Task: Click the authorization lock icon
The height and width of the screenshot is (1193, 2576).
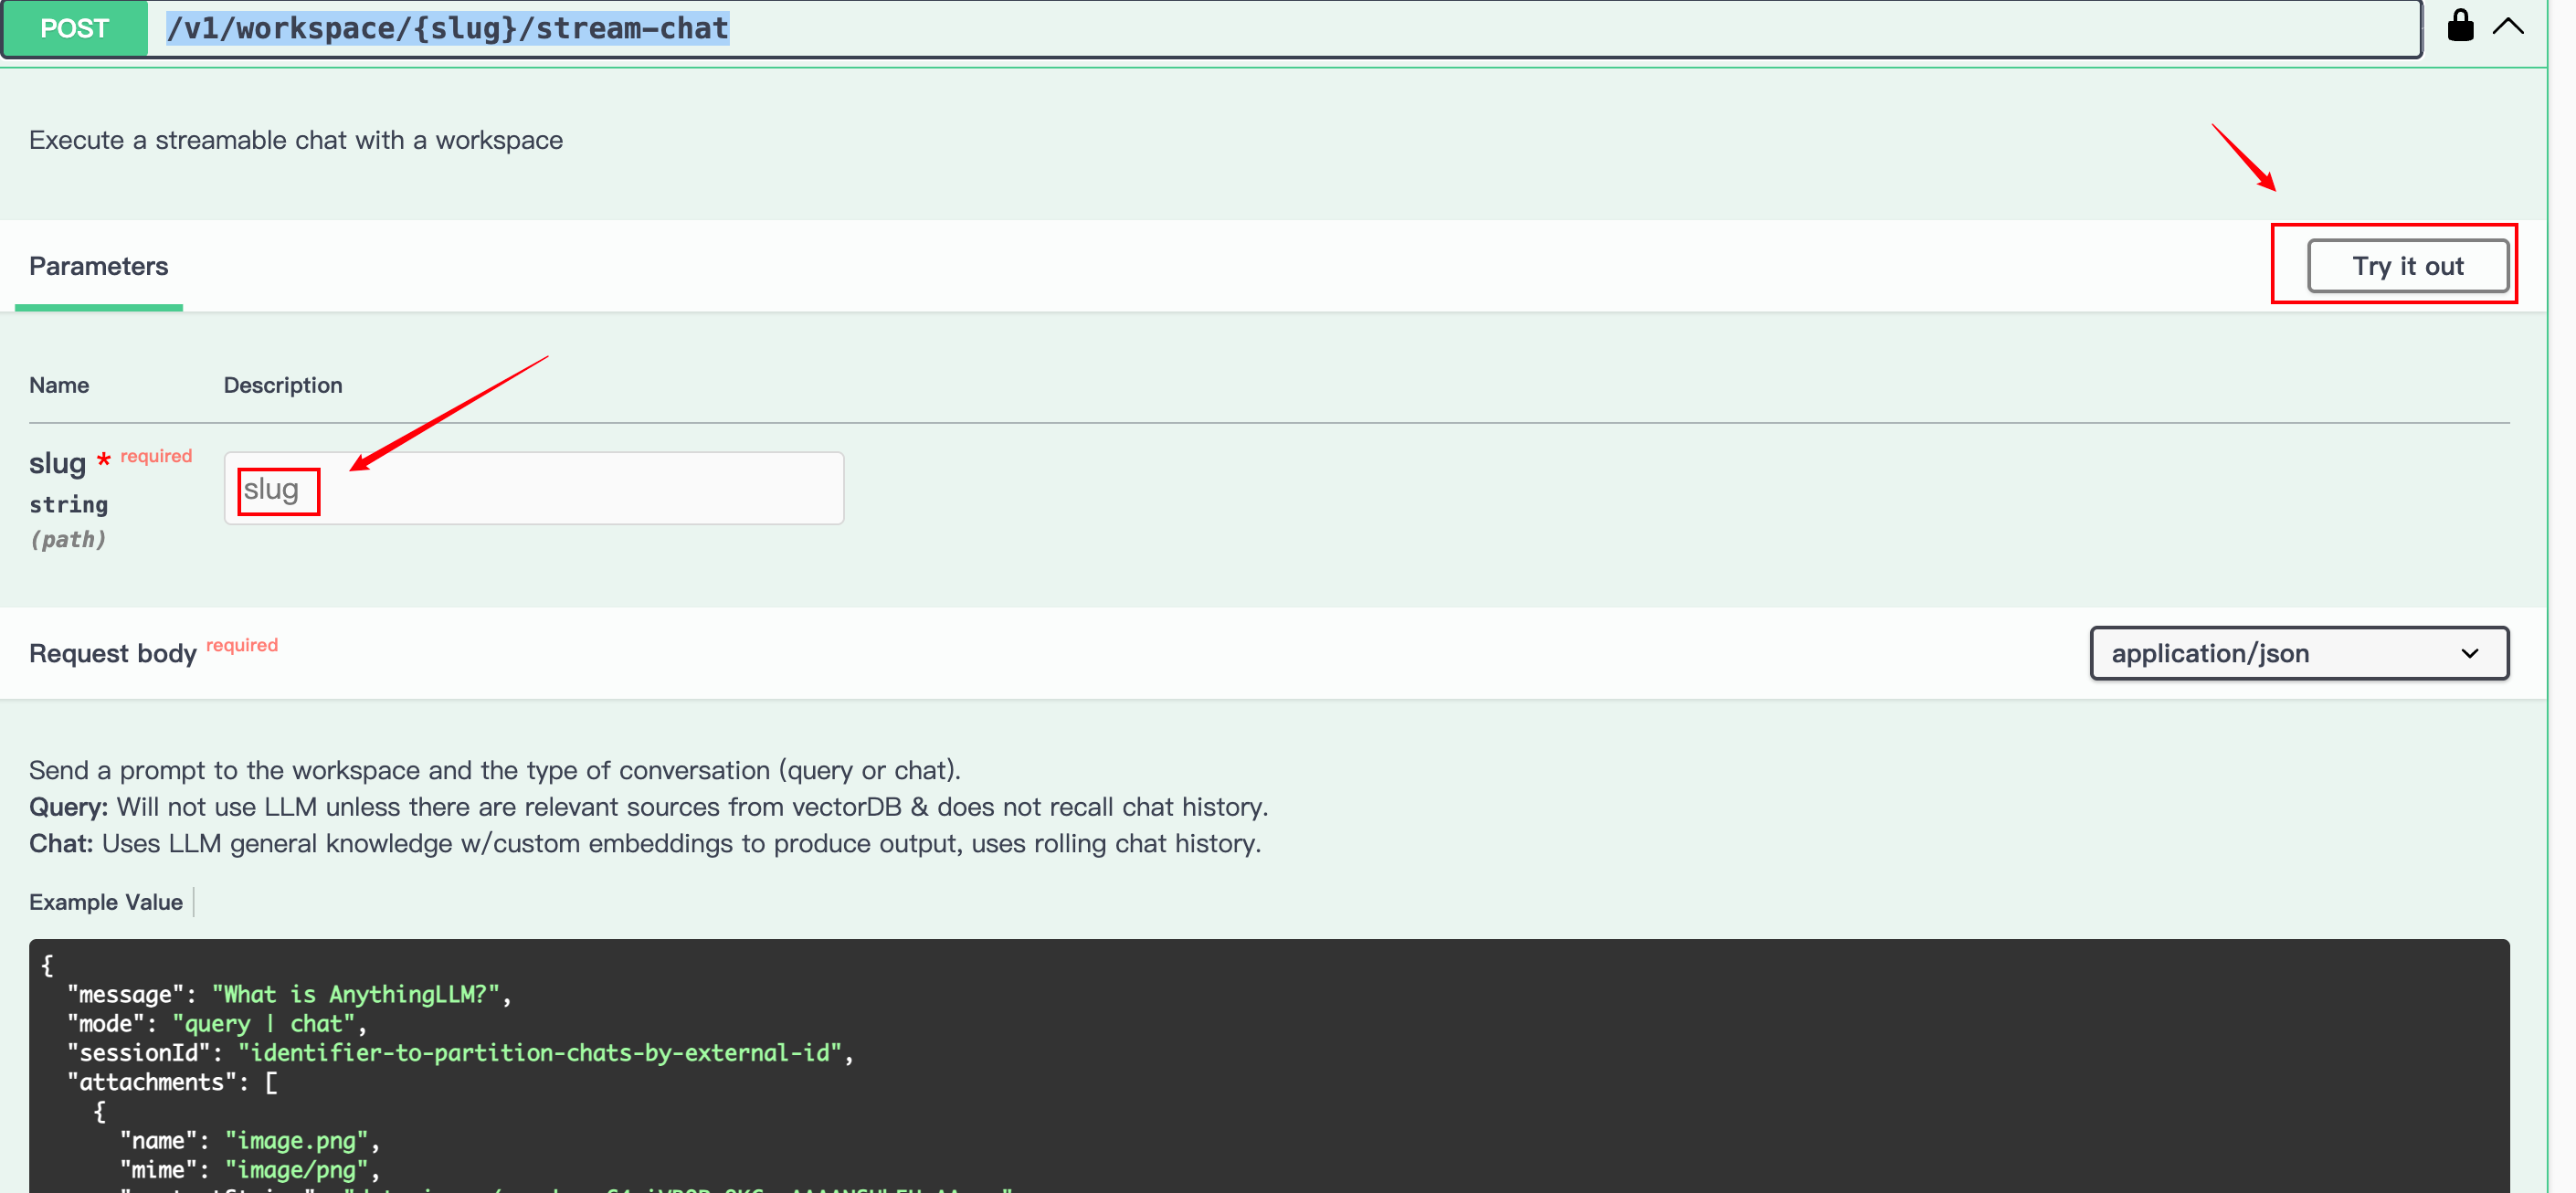Action: (2459, 26)
